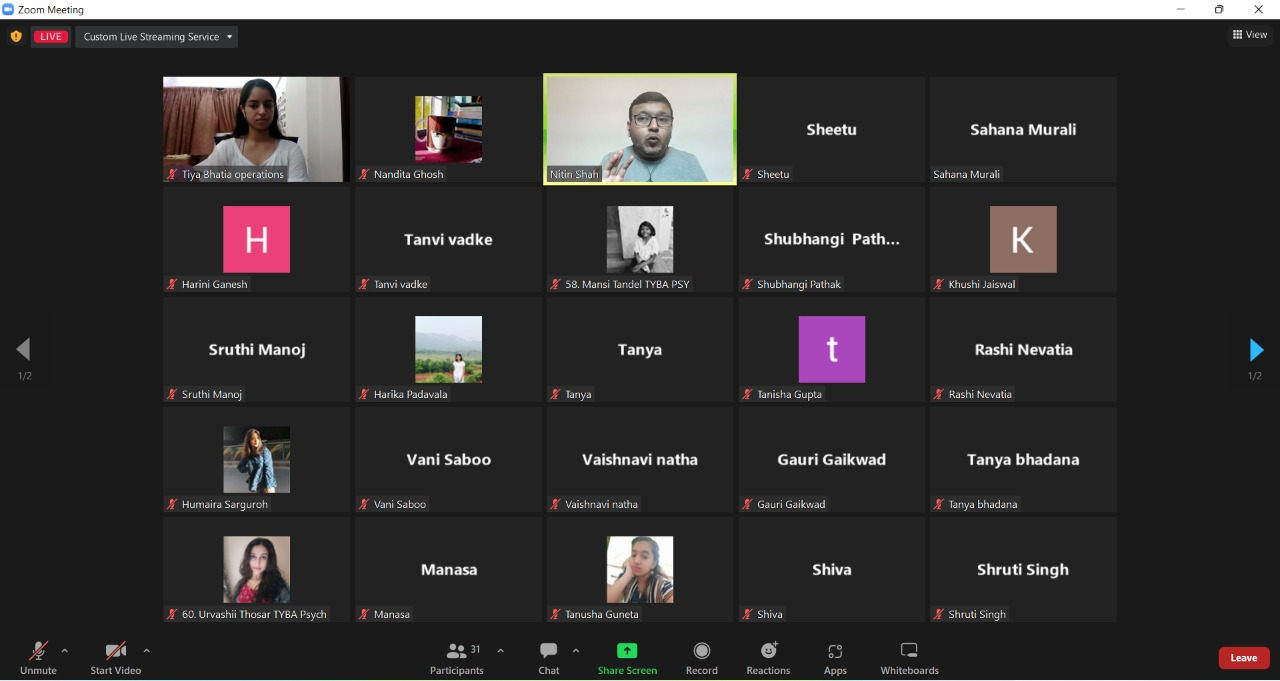
Task: Click the Manasa participant tile
Action: click(448, 570)
